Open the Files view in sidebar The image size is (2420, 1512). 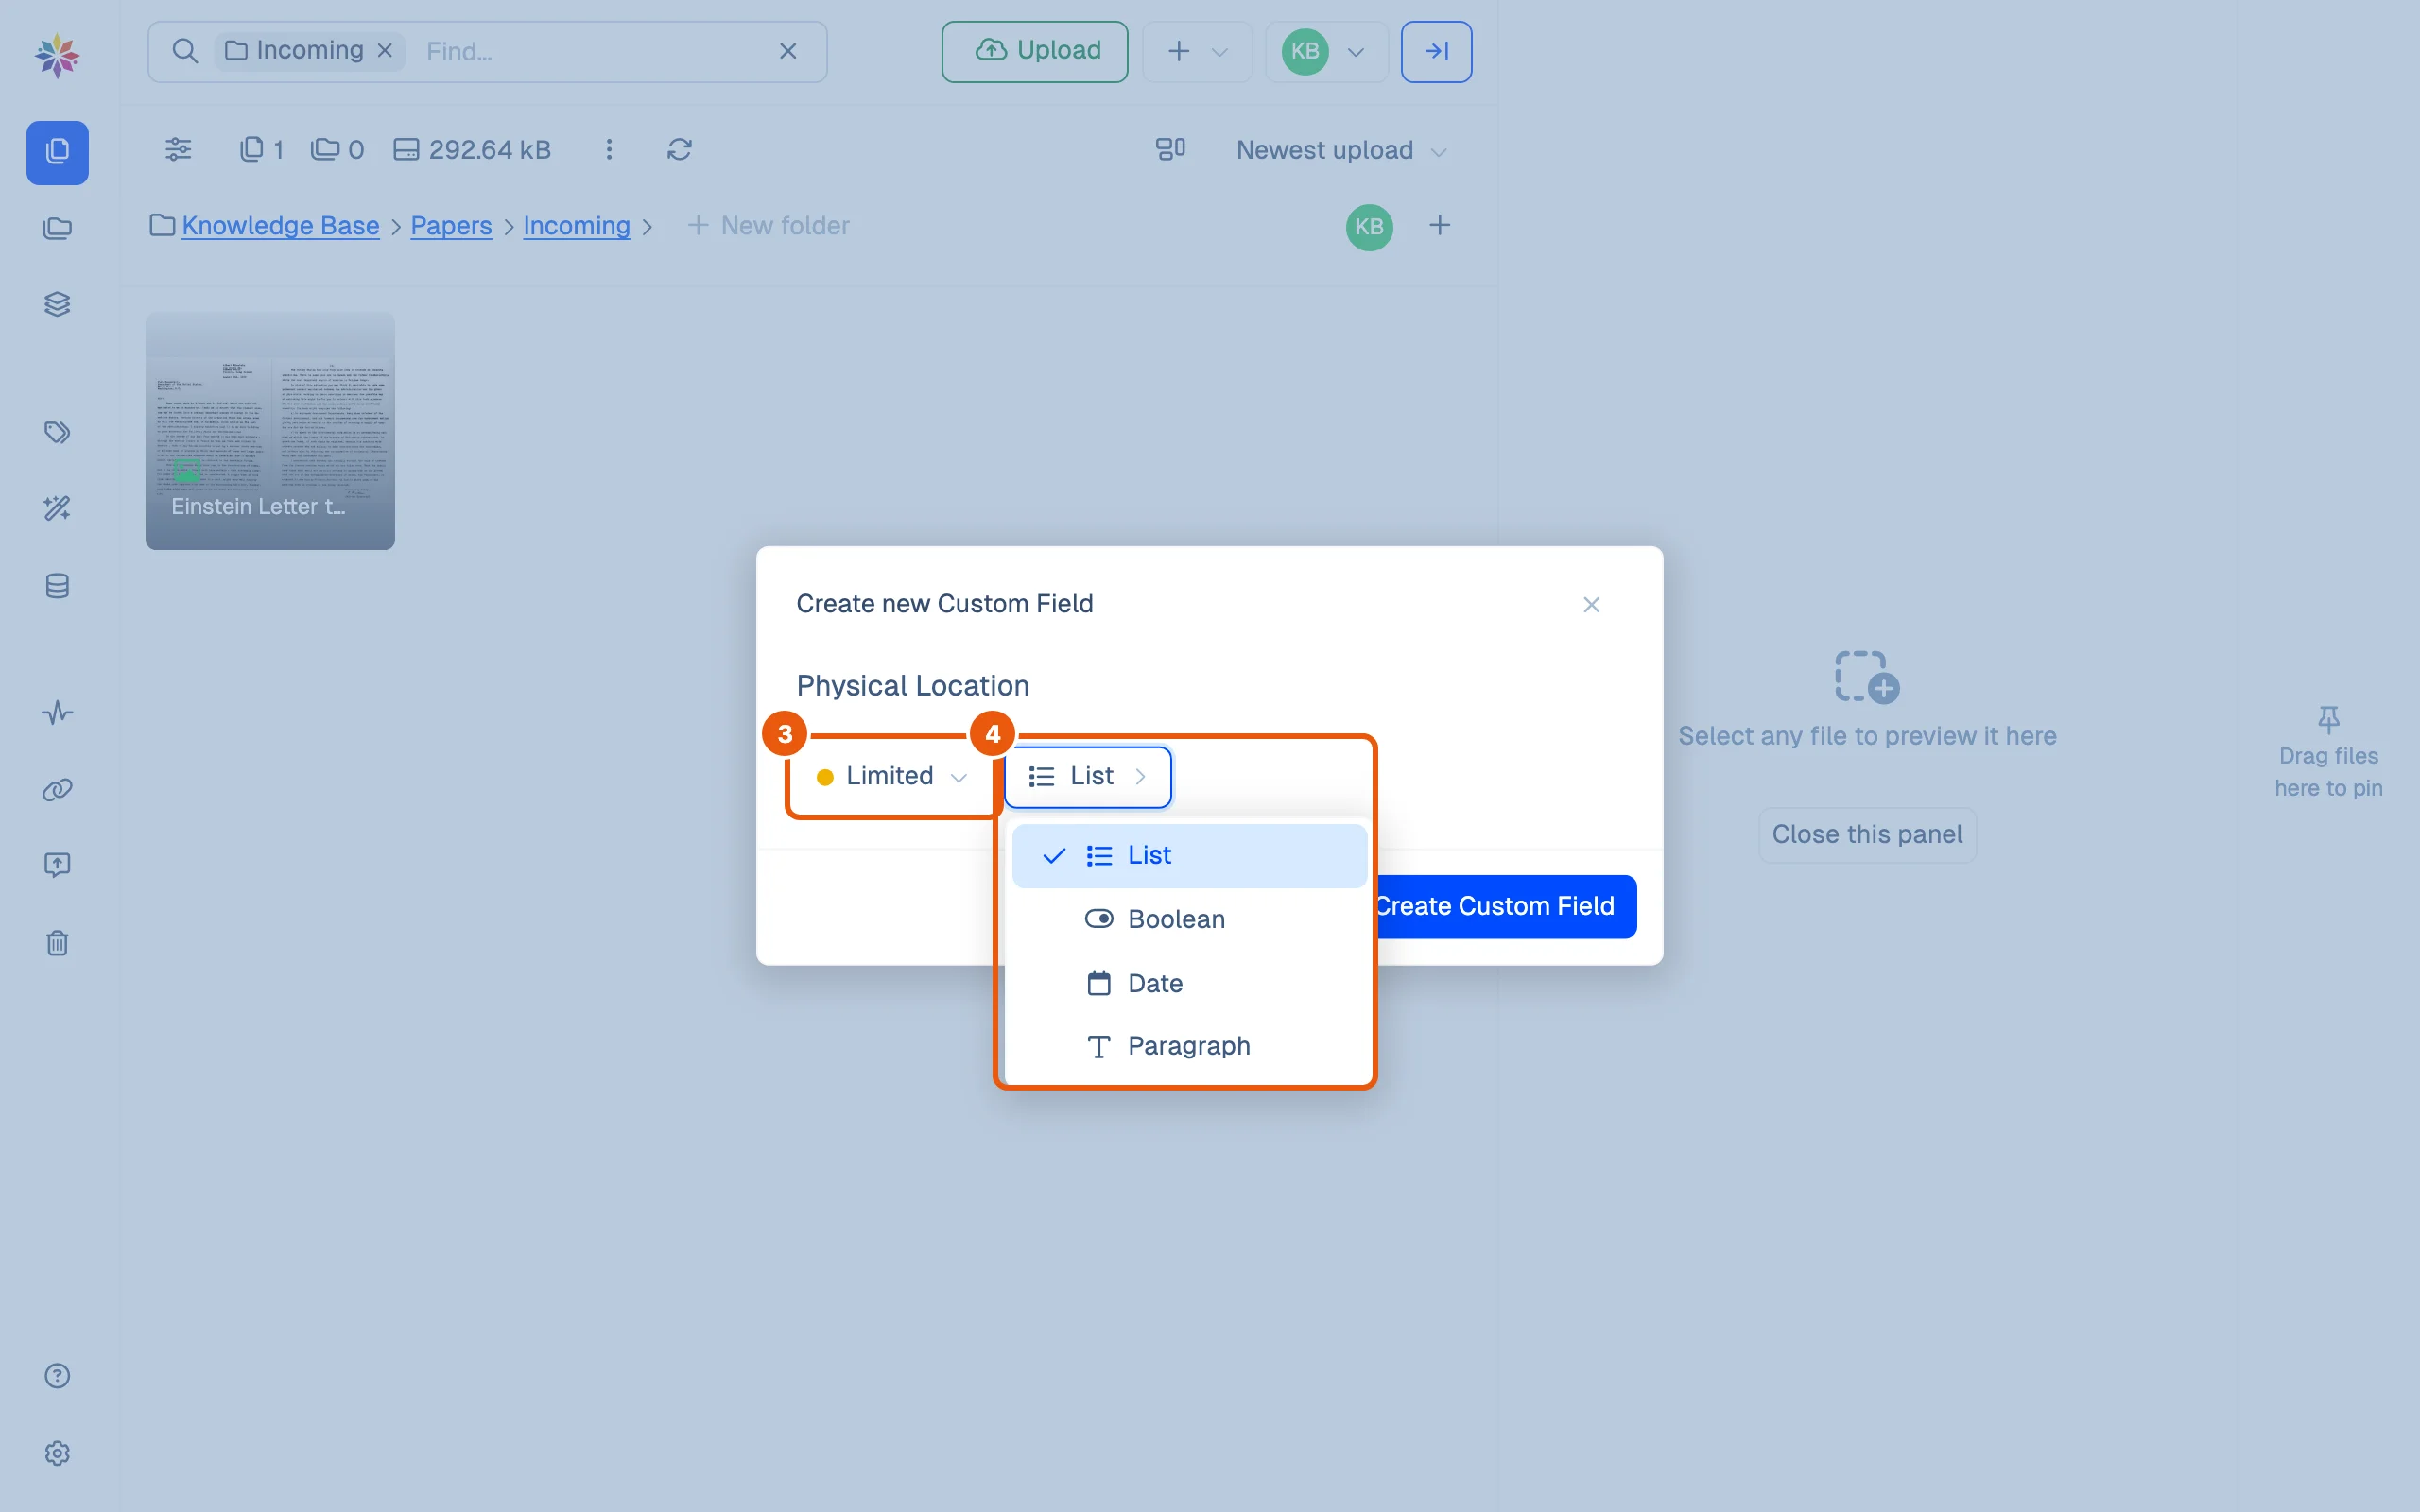click(57, 152)
